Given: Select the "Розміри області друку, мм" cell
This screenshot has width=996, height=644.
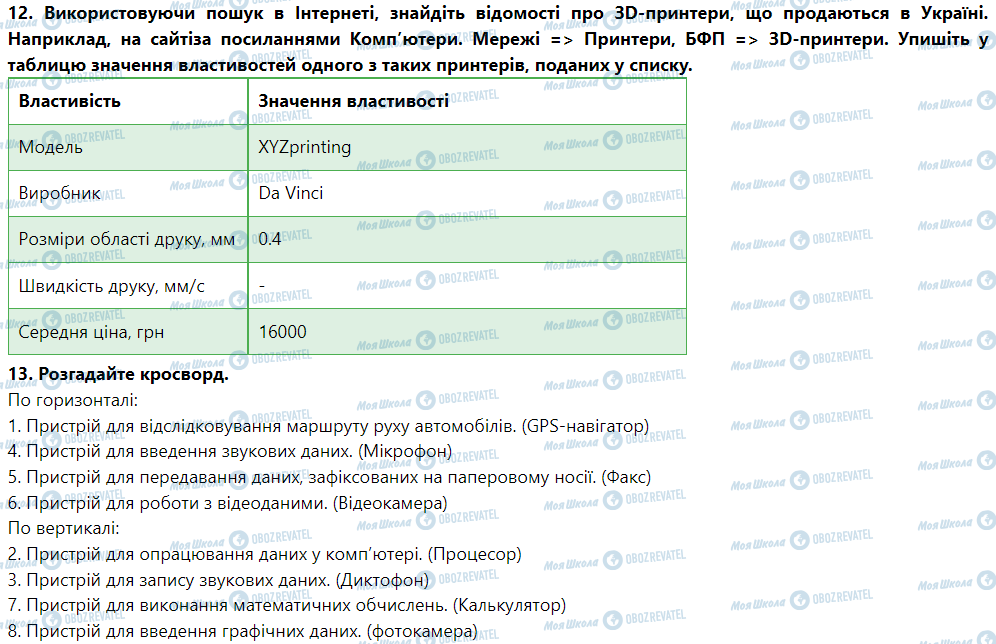Looking at the screenshot, I should (x=127, y=239).
